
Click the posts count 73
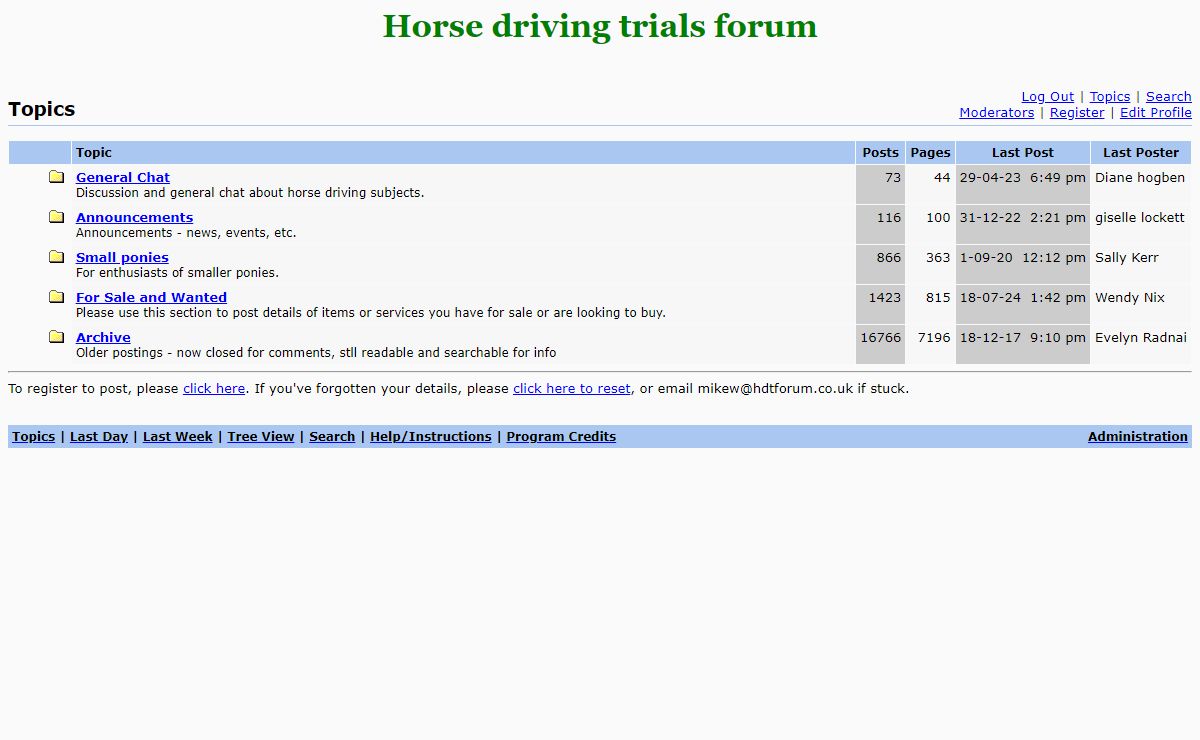pos(893,178)
